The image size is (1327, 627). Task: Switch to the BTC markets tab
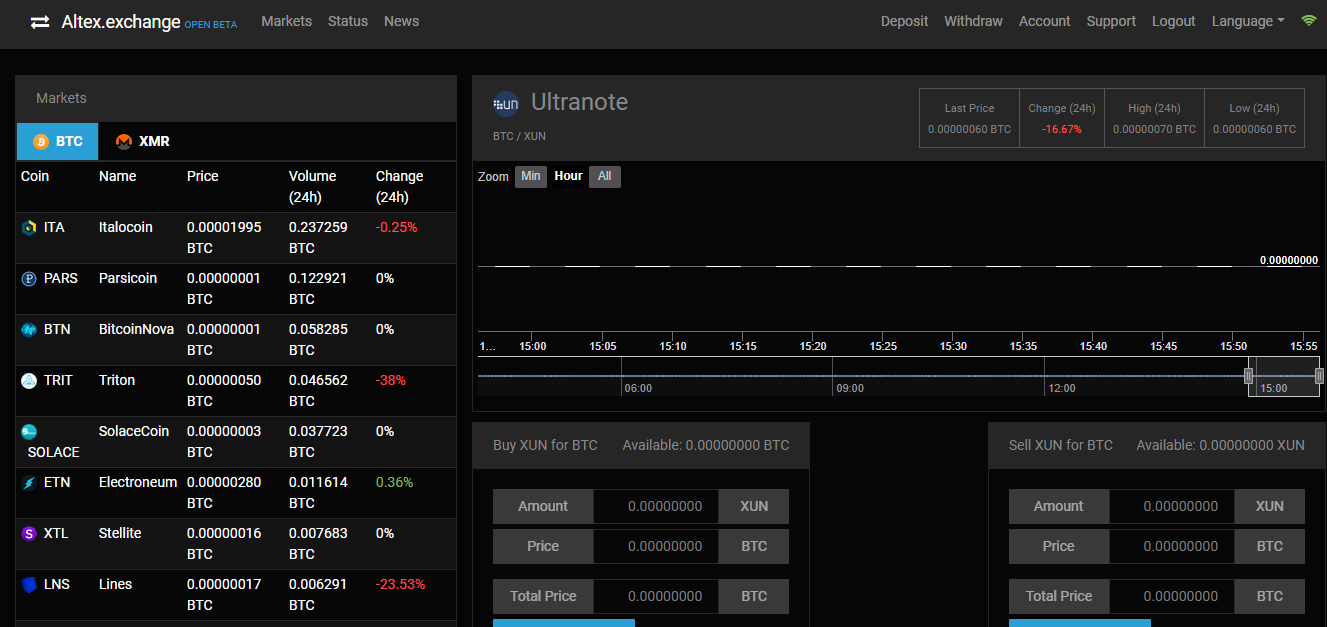tap(58, 141)
